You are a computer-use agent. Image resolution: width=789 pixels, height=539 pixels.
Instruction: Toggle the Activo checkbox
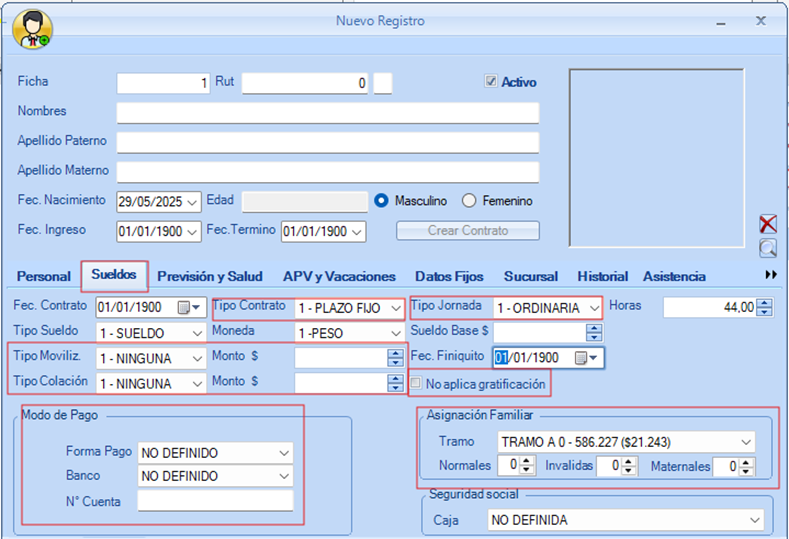click(x=491, y=82)
